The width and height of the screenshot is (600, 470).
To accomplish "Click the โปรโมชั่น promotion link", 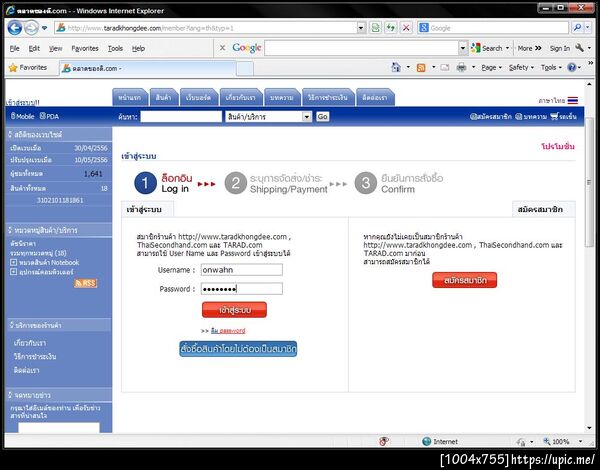I will tap(558, 147).
